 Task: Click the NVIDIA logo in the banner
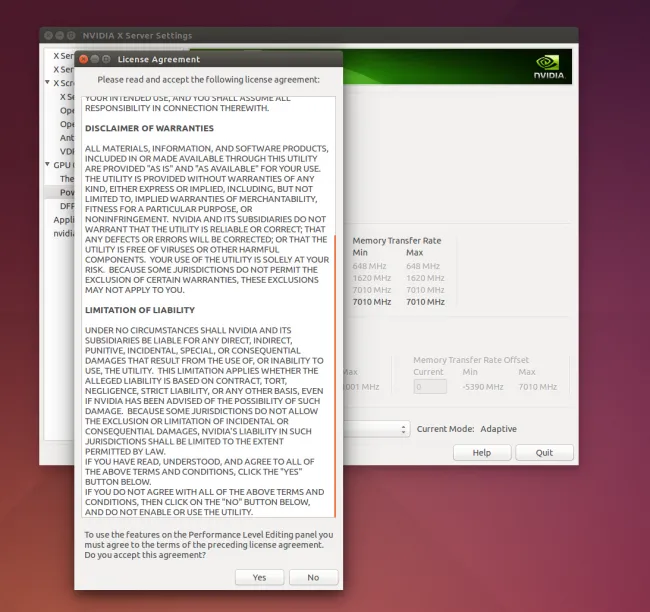click(546, 68)
